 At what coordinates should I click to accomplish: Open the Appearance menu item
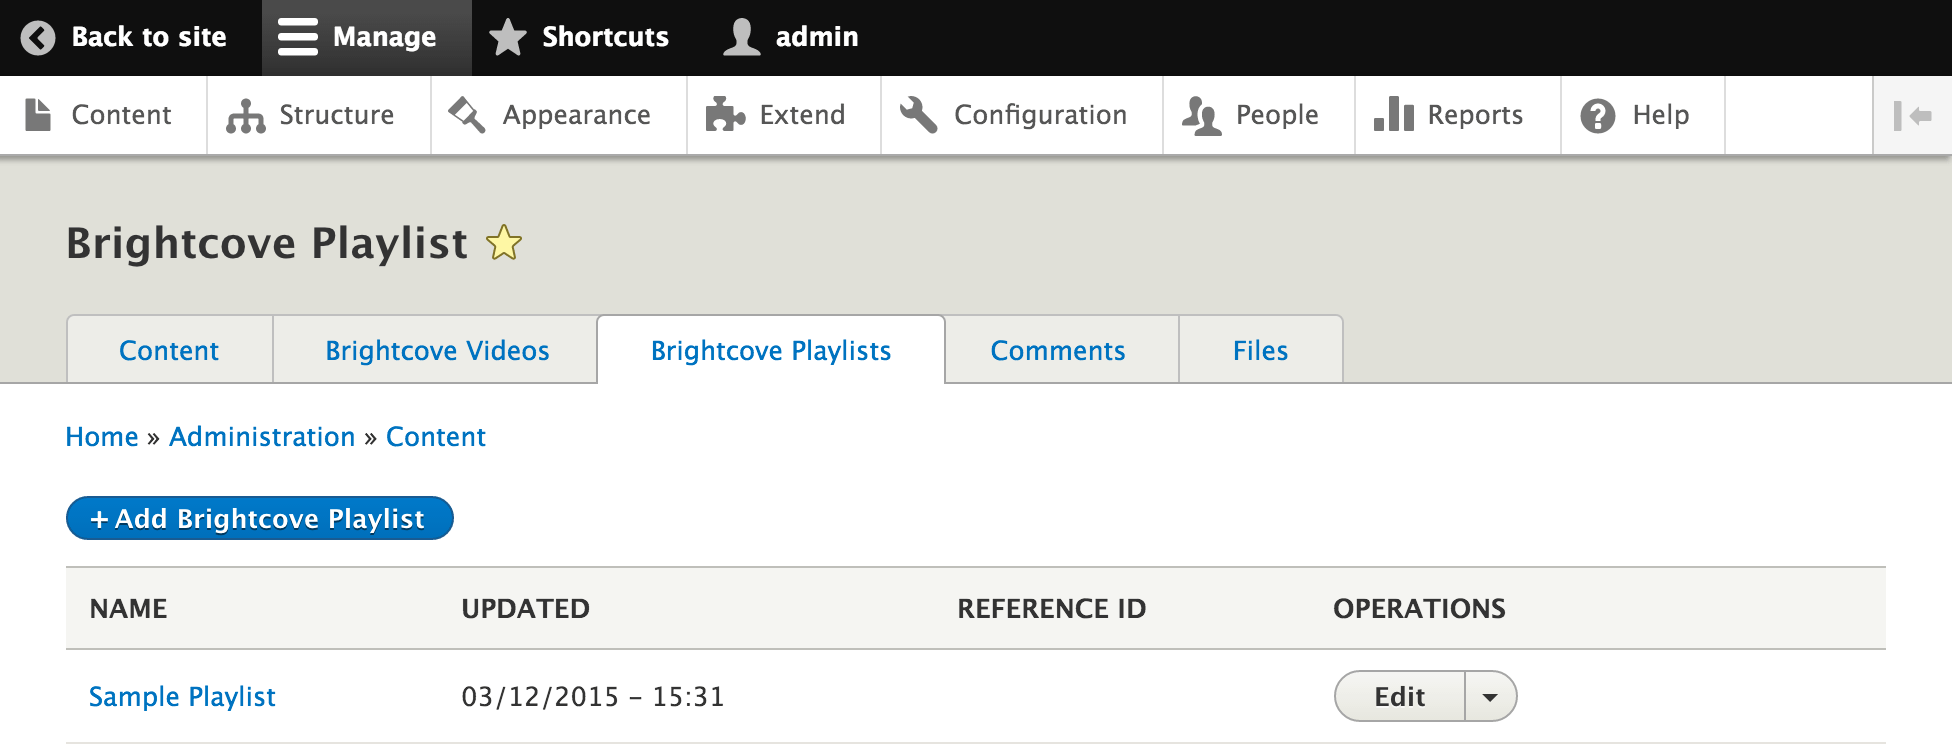pyautogui.click(x=559, y=115)
